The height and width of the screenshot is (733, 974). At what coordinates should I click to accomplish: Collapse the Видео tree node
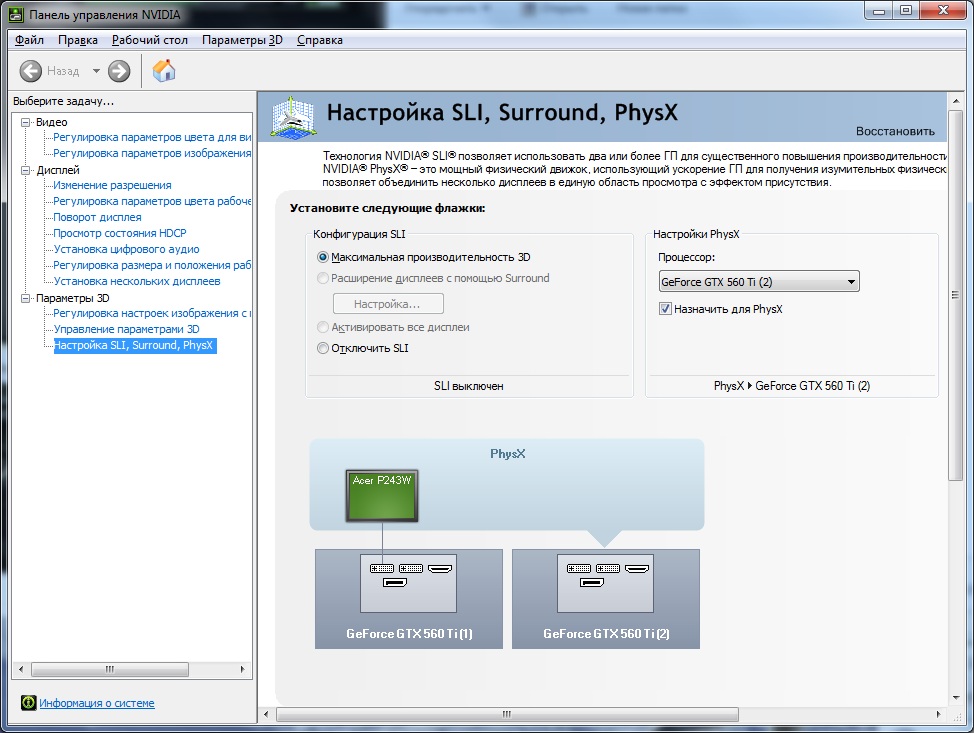[25, 122]
